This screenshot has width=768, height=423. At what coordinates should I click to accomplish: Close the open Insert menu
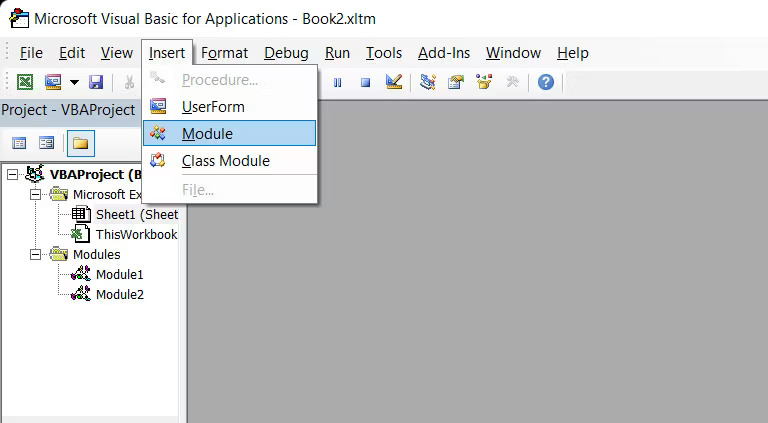click(167, 52)
